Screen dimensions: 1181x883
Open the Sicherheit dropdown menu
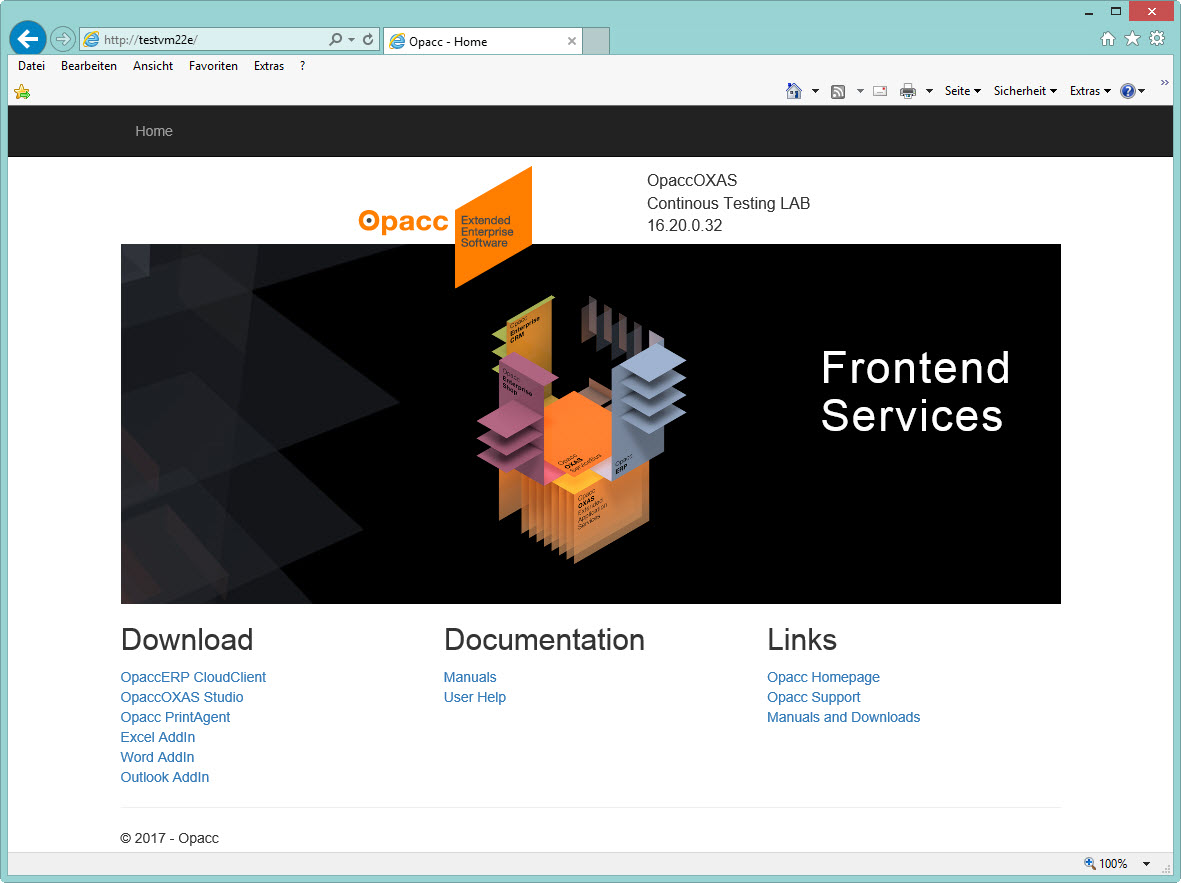[x=1025, y=91]
